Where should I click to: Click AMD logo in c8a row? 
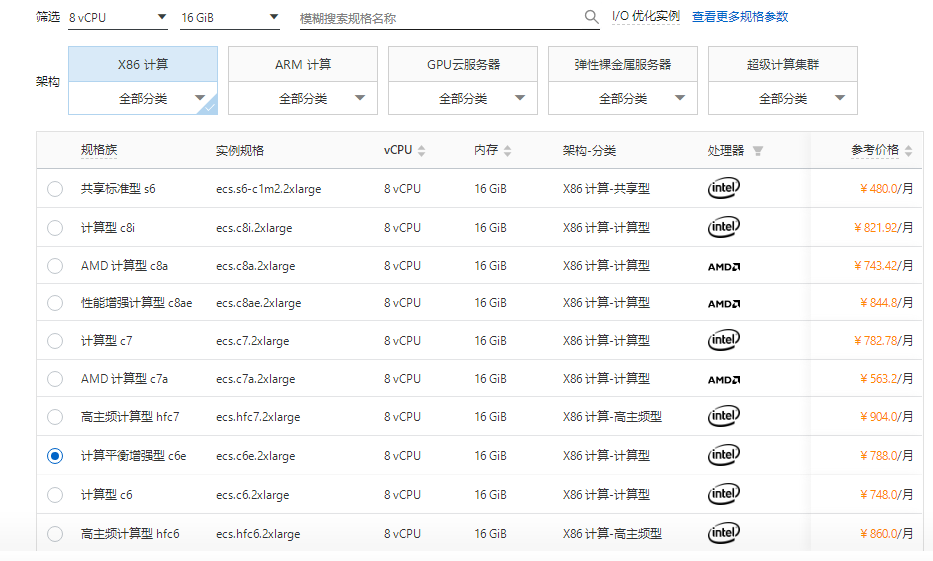click(724, 266)
